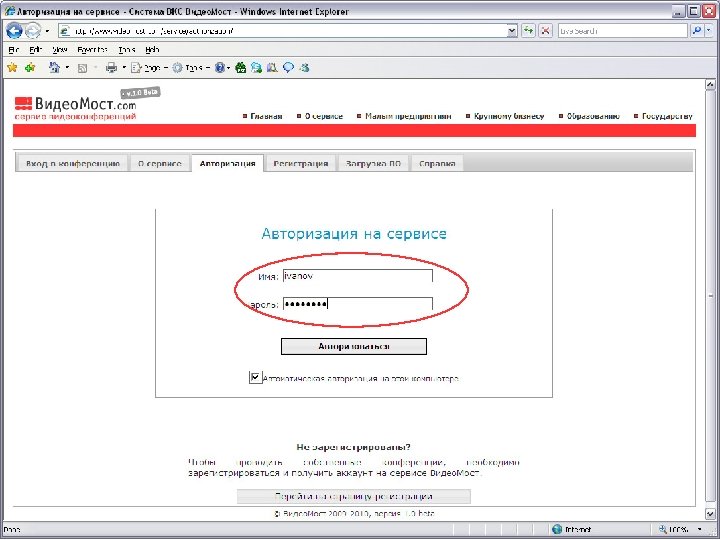The image size is (720, 540).
Task: Click the browser Forward arrow button
Action: coord(33,31)
